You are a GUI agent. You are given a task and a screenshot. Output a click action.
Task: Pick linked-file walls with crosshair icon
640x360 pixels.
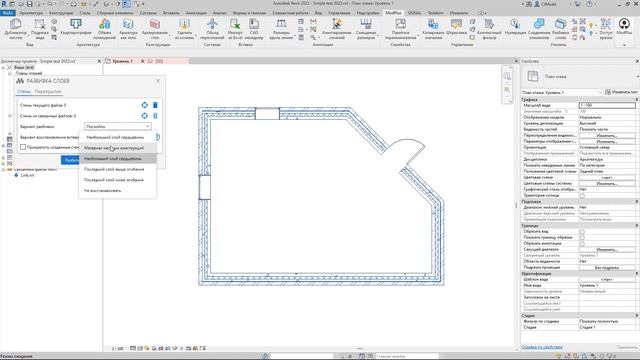144,116
